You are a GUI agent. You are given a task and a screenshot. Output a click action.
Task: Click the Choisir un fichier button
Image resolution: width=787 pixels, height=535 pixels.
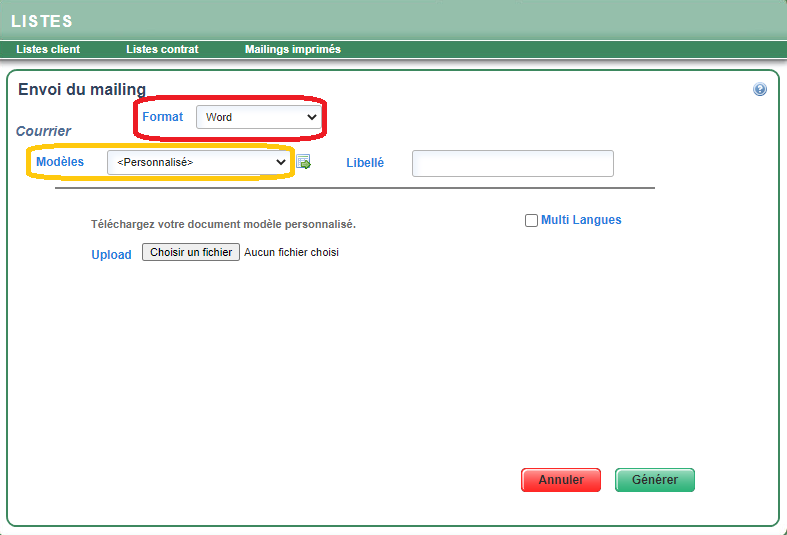(x=191, y=253)
